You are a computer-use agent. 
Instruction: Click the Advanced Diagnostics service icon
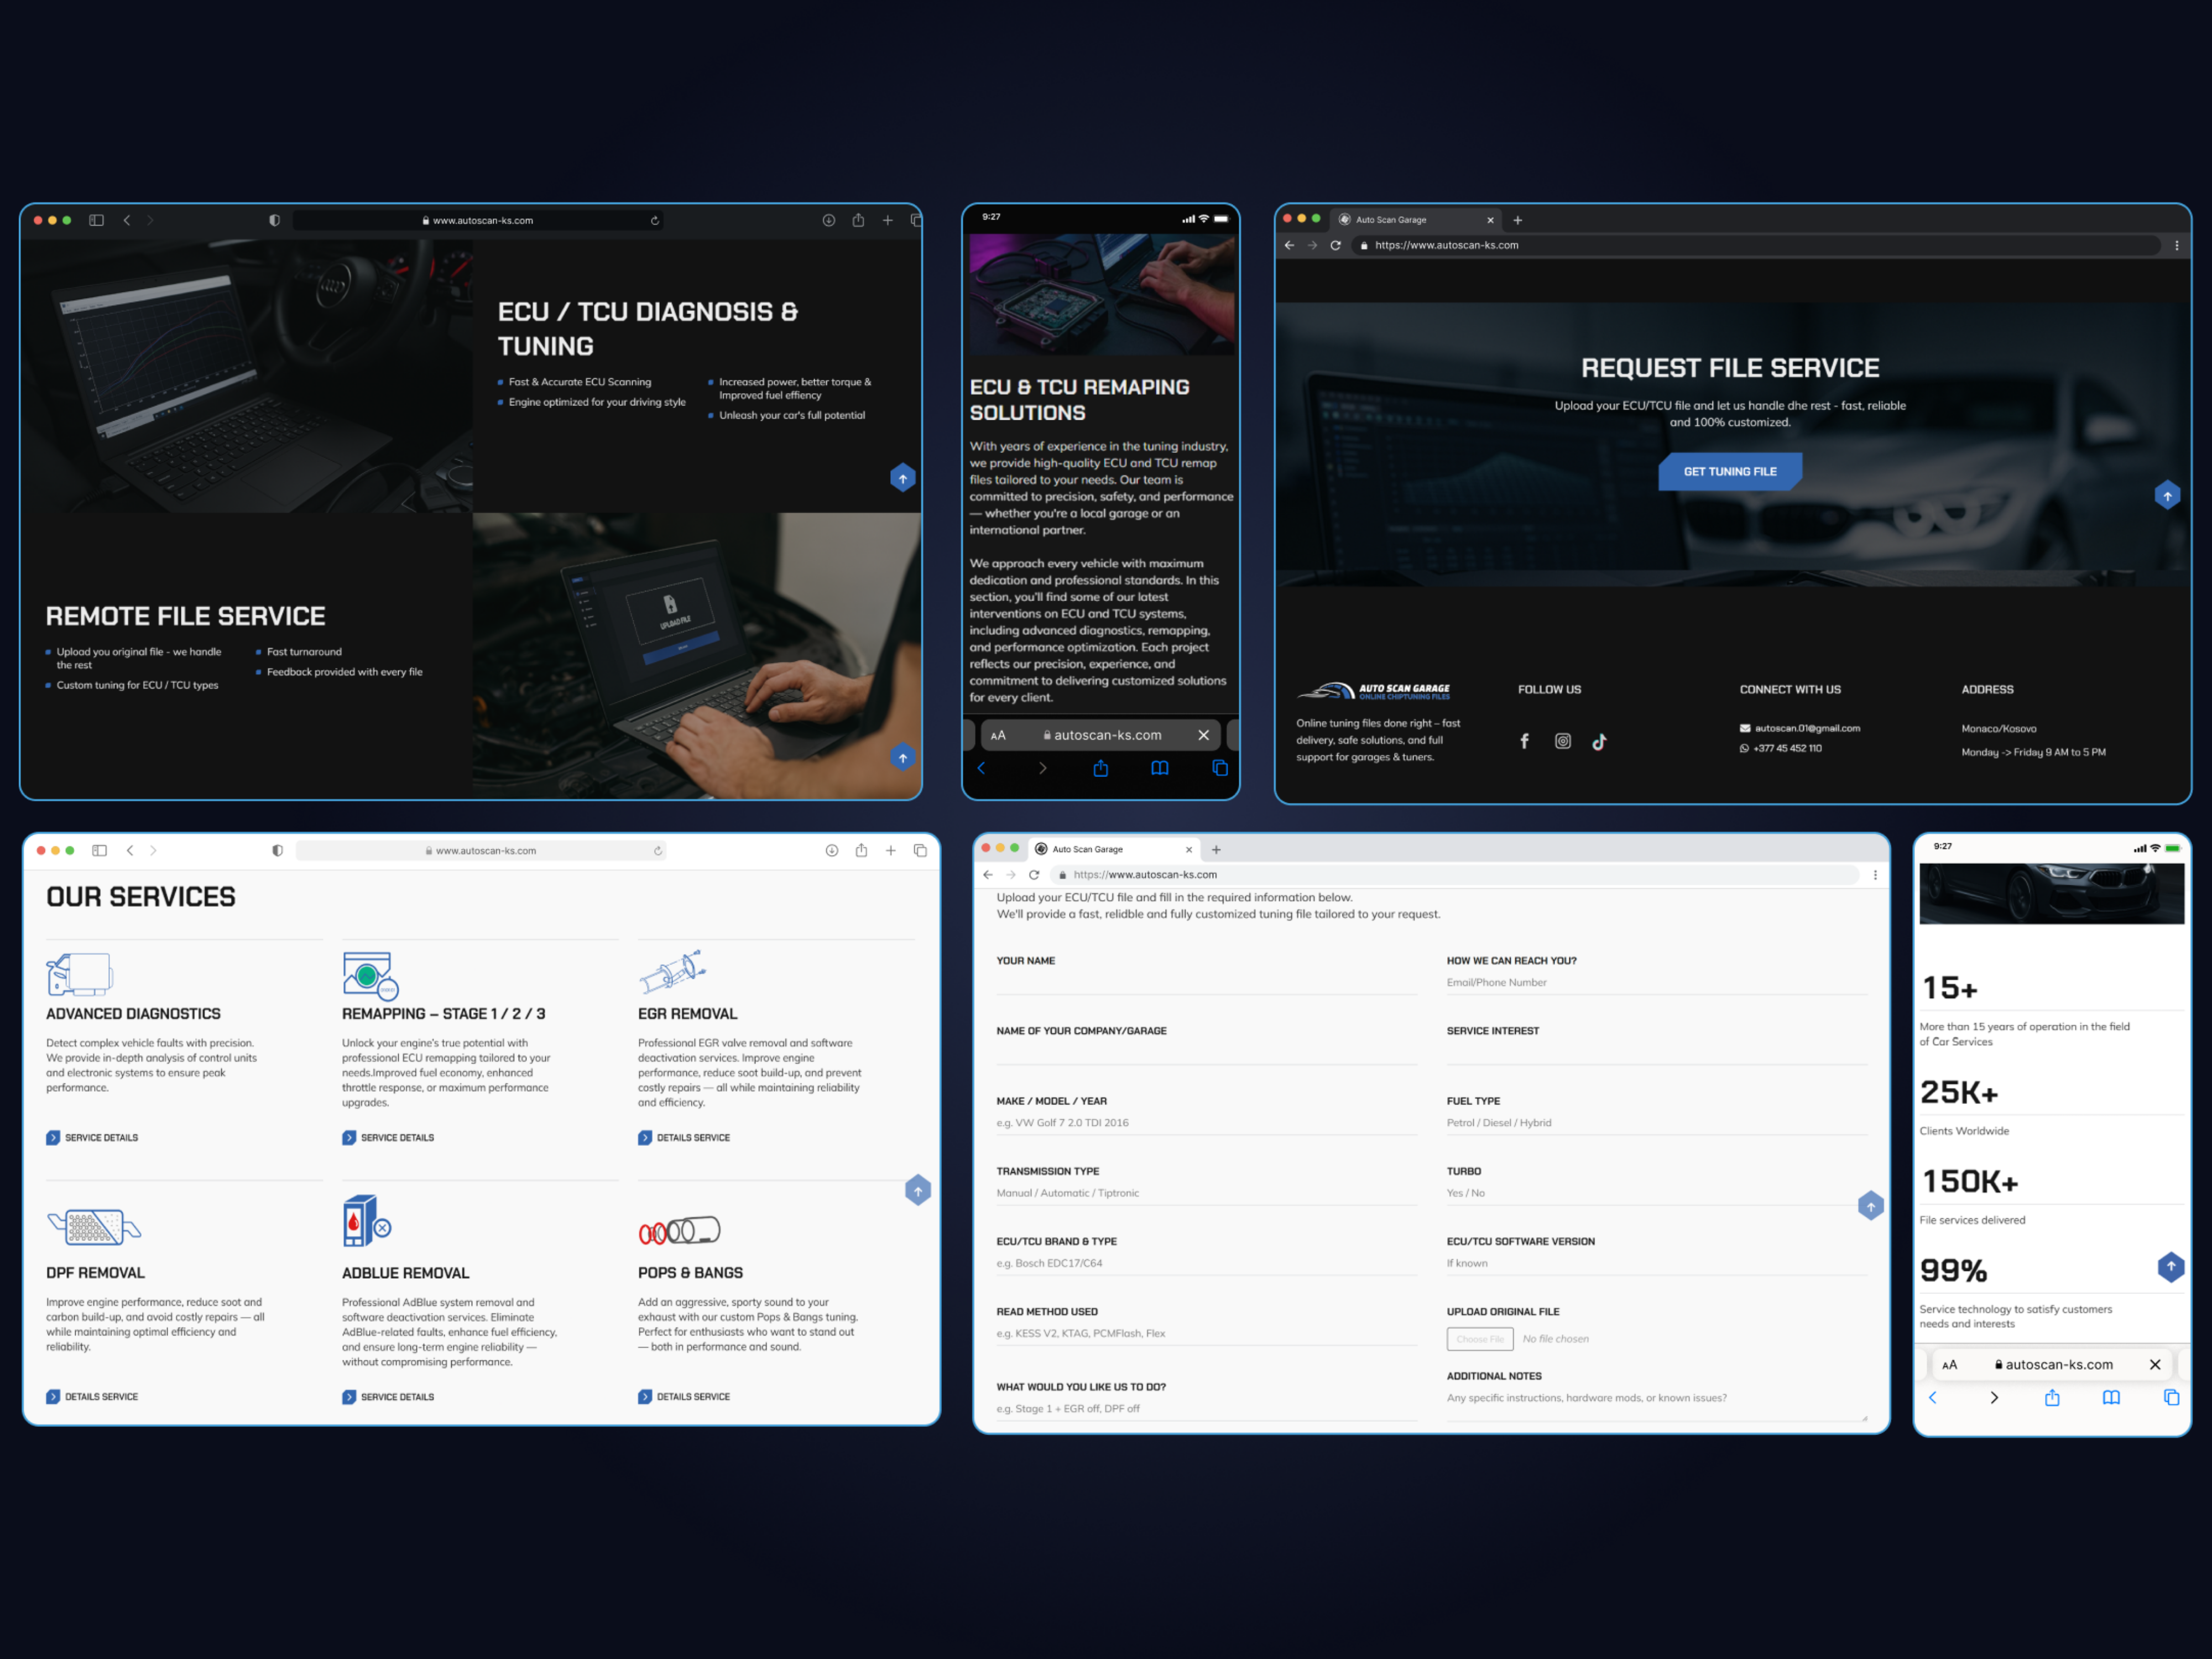pyautogui.click(x=79, y=974)
